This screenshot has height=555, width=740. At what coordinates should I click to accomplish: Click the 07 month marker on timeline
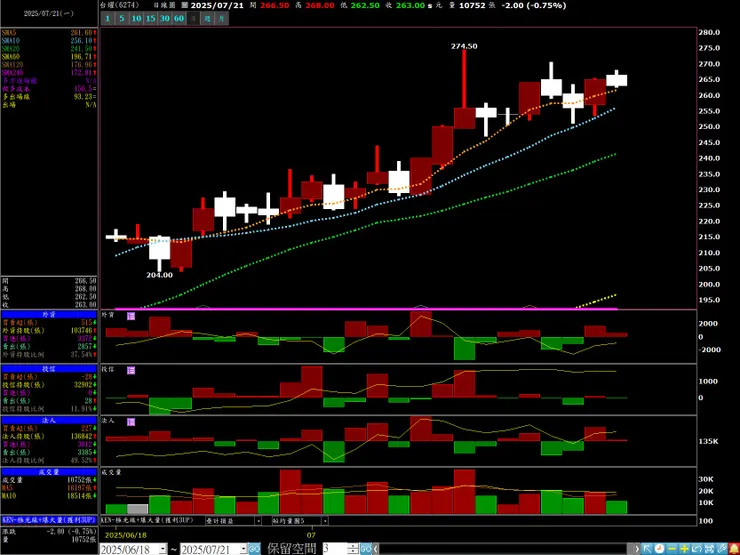pos(311,536)
